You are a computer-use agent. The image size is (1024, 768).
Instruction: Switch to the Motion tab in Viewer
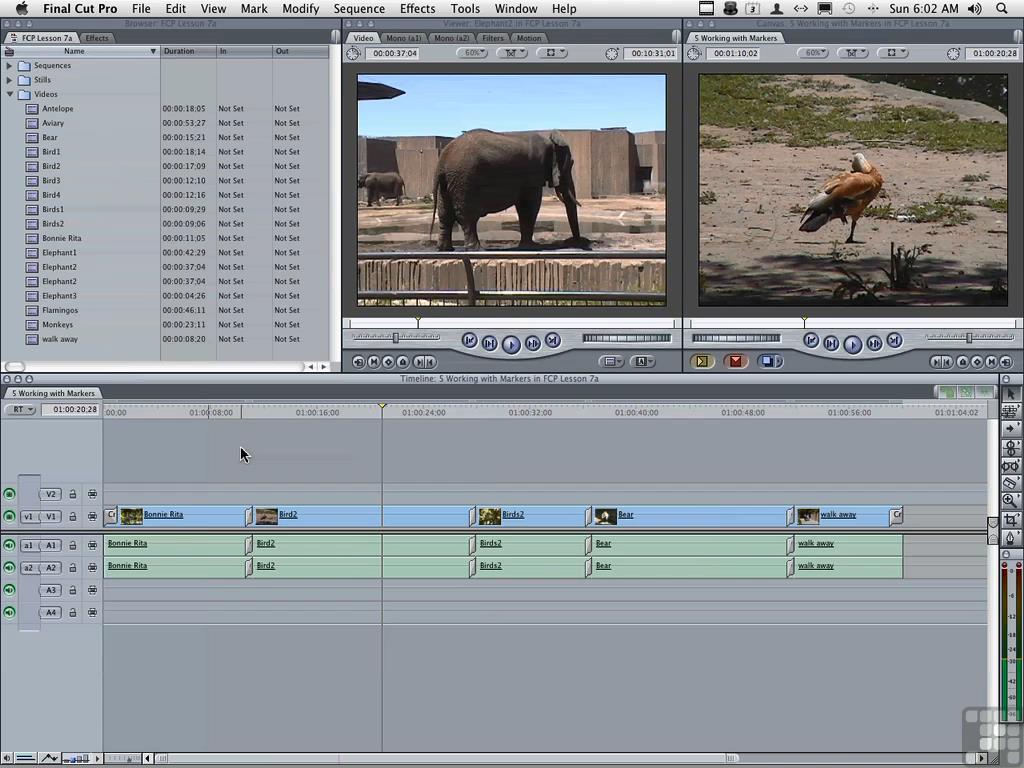529,38
